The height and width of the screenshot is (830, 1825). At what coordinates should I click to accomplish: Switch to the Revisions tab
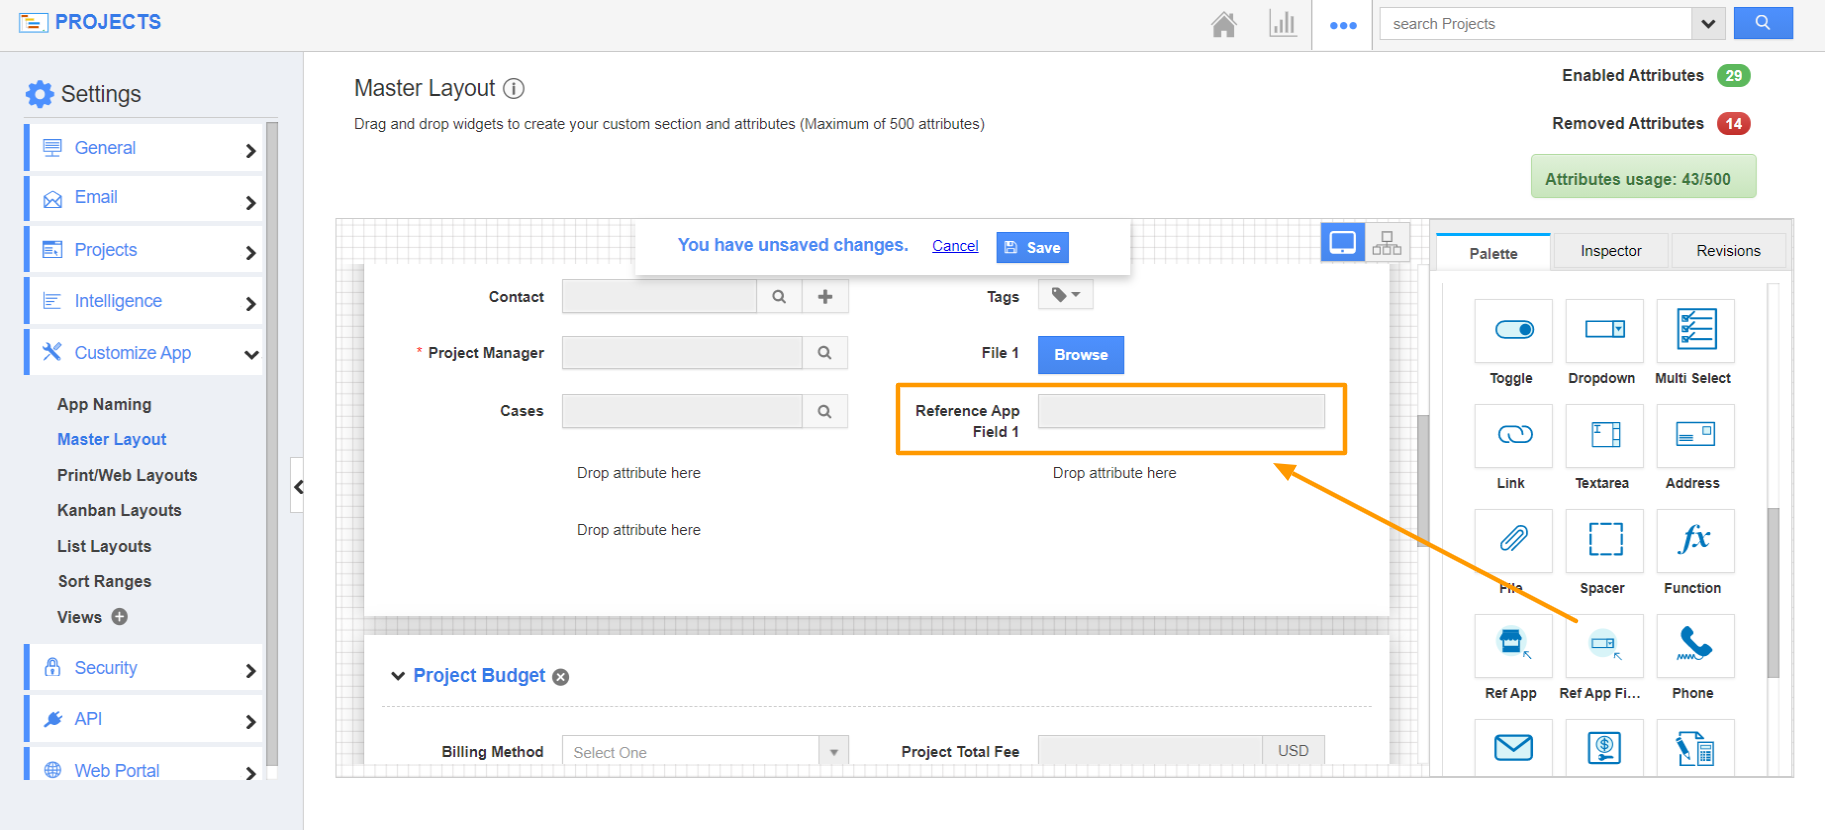click(1728, 251)
